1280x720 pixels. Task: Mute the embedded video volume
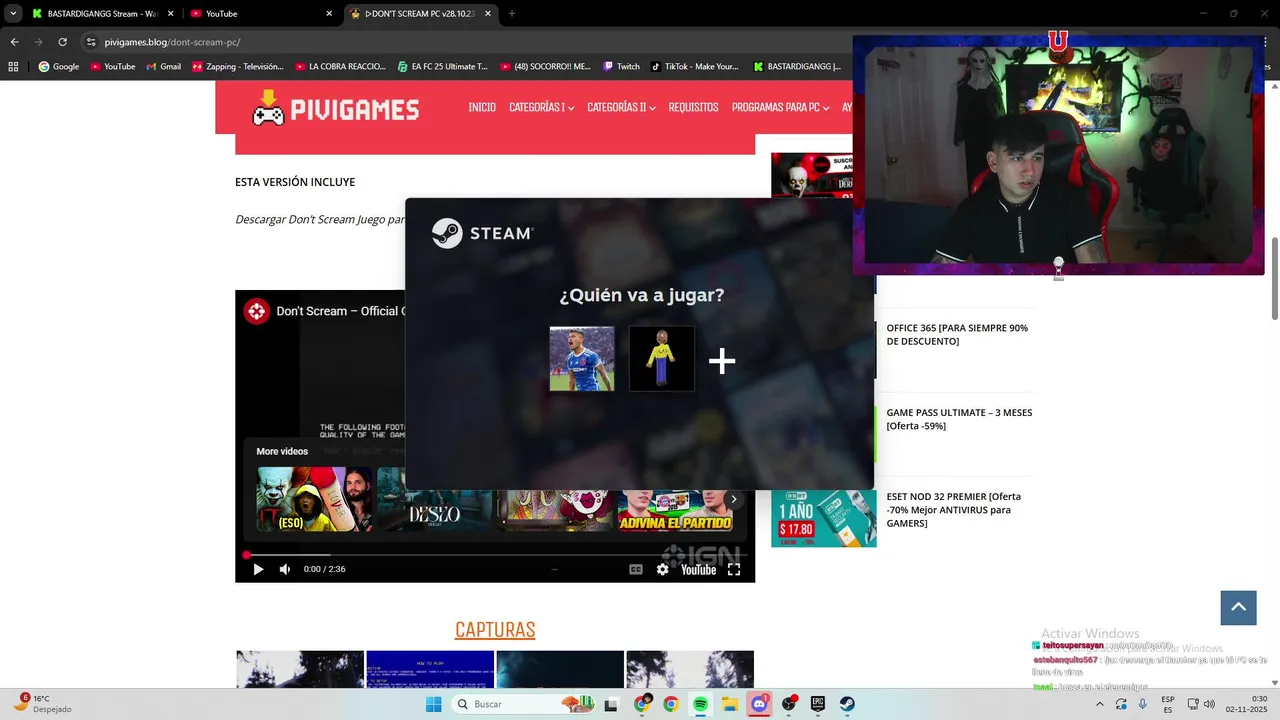pos(285,569)
